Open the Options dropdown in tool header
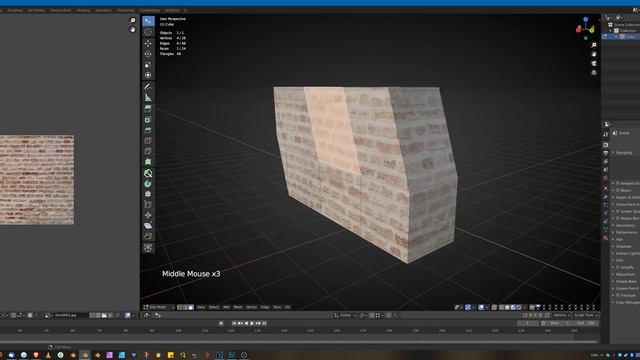This screenshot has height=360, width=640. (x=561, y=315)
